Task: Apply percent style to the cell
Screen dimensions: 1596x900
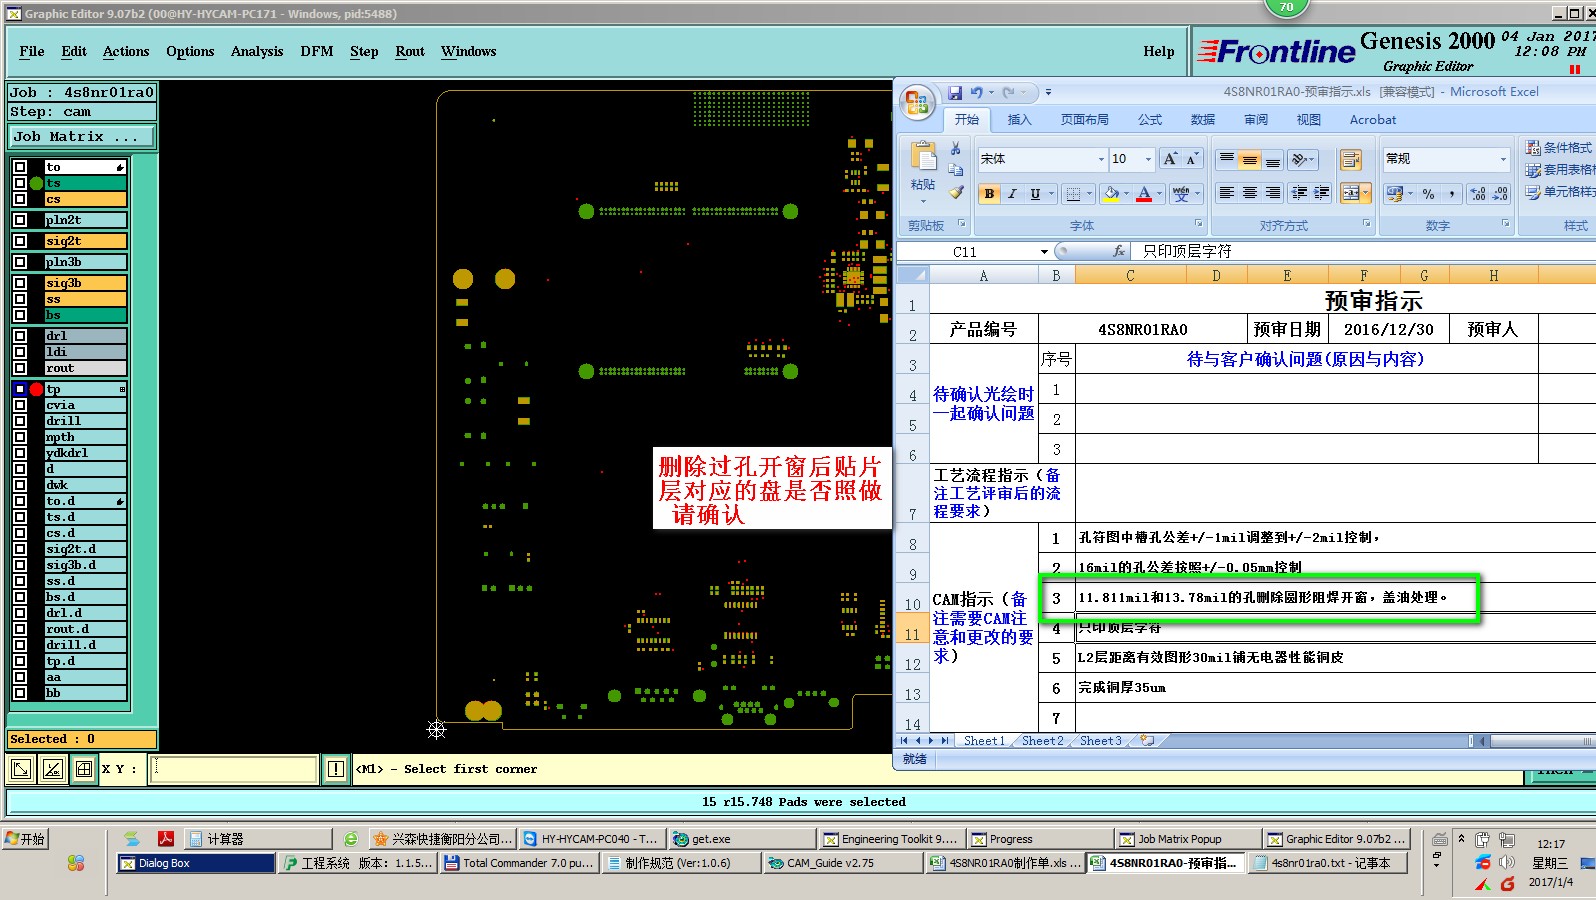Action: tap(1428, 193)
